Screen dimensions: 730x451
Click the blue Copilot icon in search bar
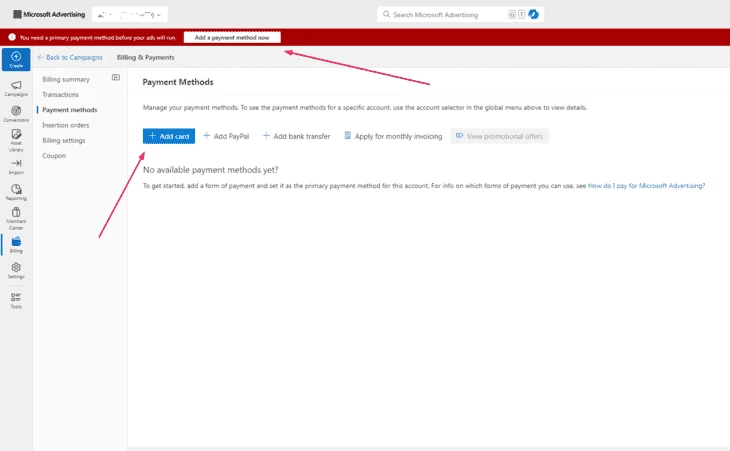(x=534, y=14)
